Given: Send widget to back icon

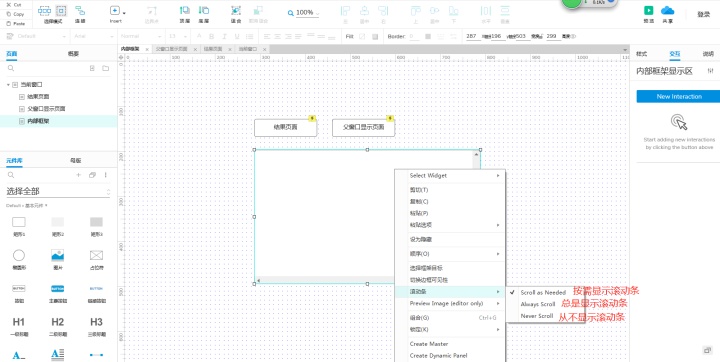Looking at the screenshot, I should tap(204, 11).
